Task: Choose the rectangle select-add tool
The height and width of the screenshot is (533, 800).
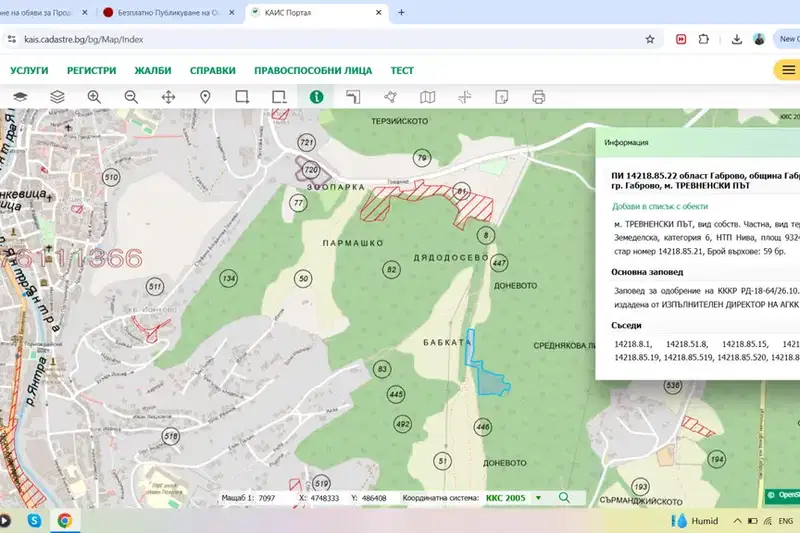Action: coord(242,97)
